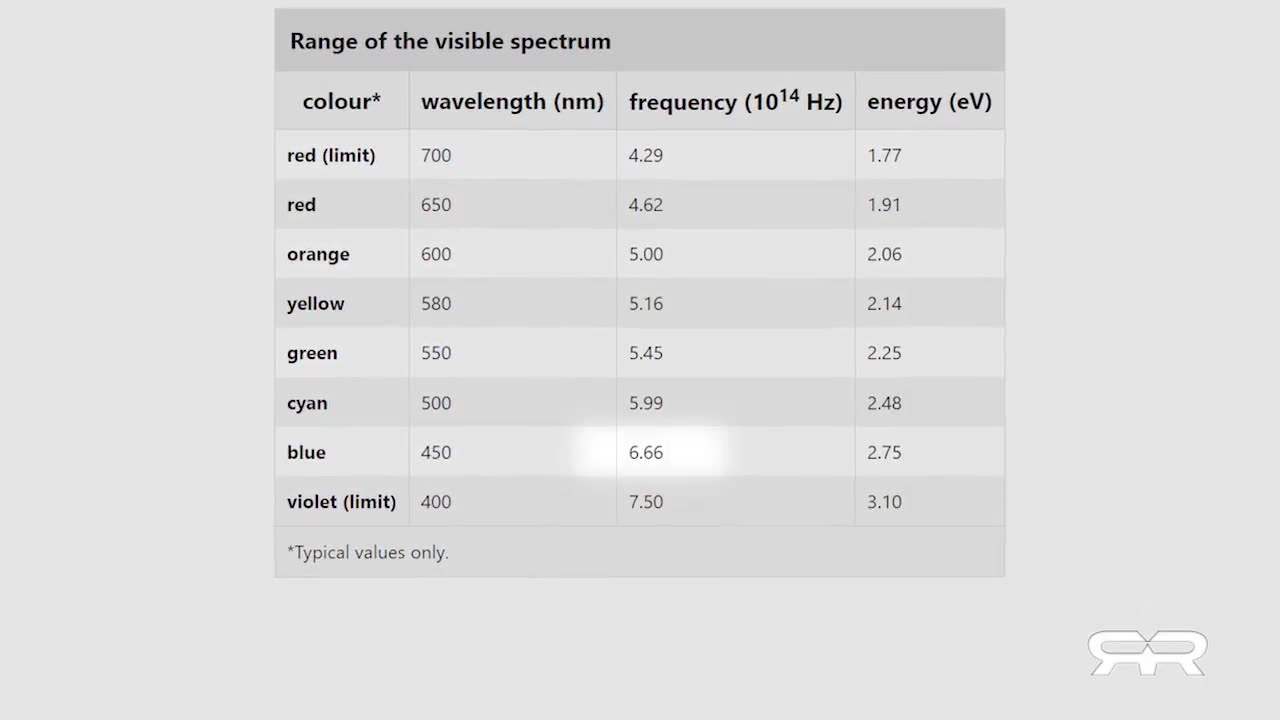
Task: Click the 3.10 energy value
Action: [x=884, y=502]
